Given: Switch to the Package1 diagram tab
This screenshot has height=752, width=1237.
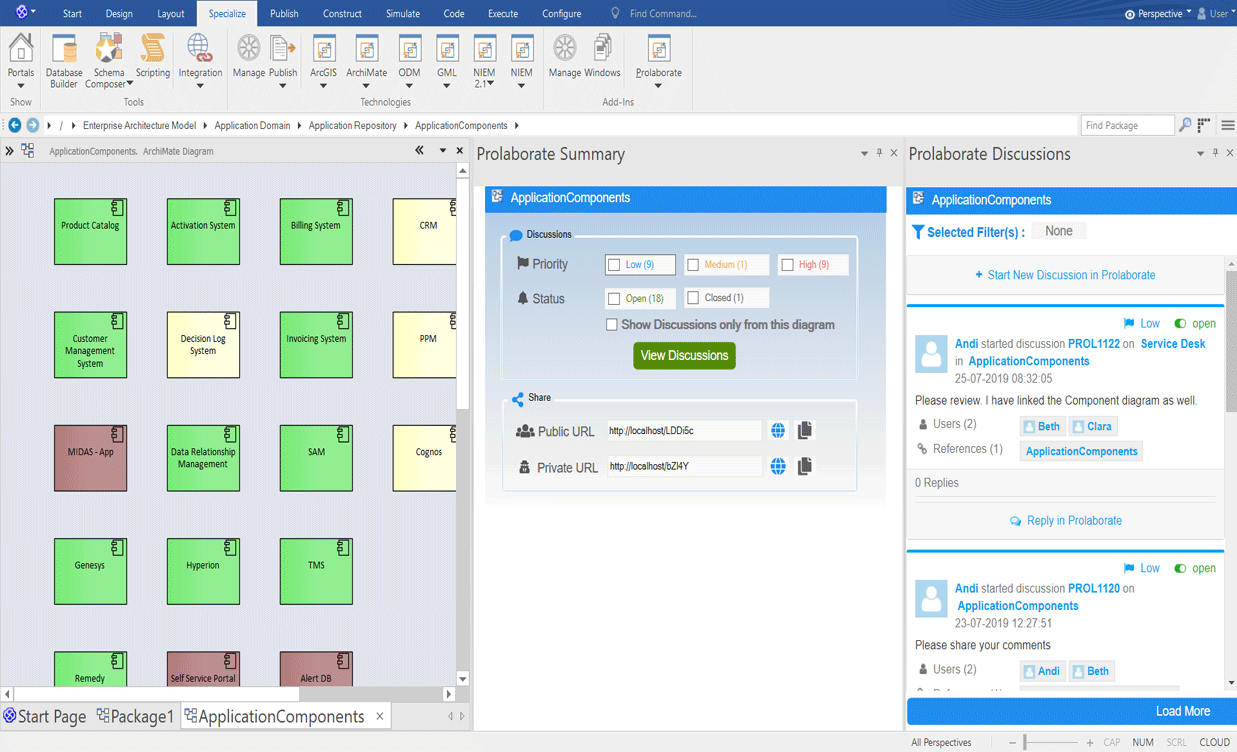Looking at the screenshot, I should tap(136, 716).
